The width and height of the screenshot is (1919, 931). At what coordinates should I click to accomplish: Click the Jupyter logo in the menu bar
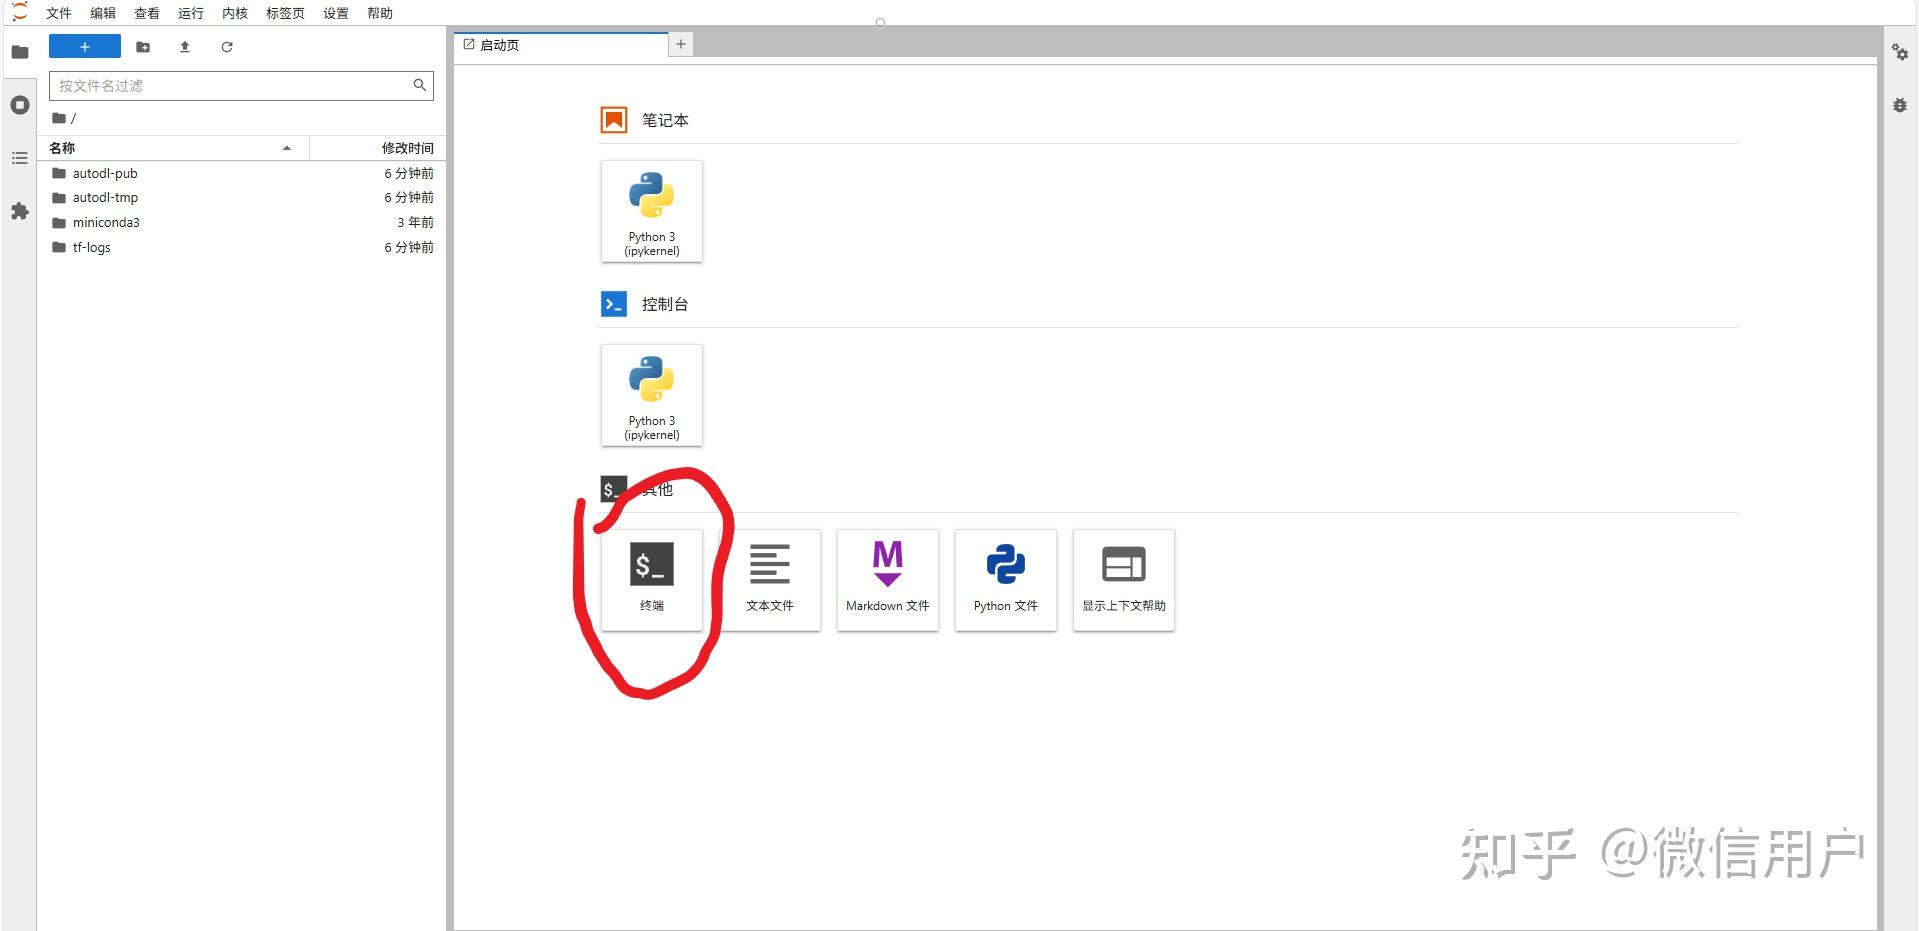tap(19, 12)
